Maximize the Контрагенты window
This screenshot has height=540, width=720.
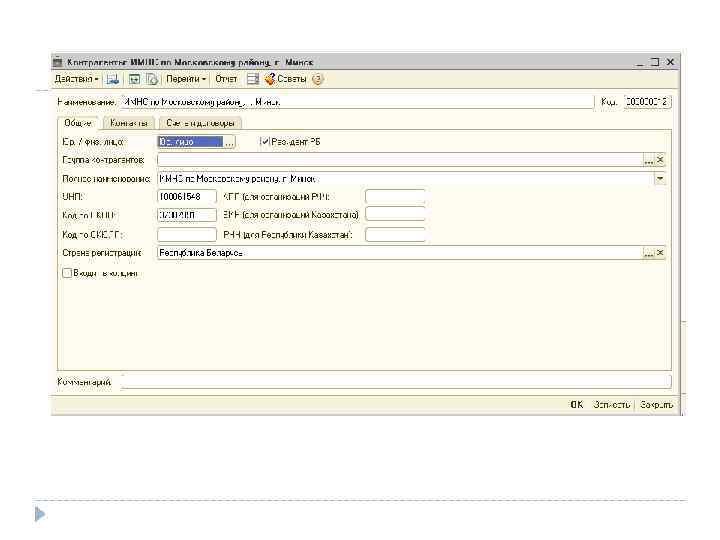655,62
